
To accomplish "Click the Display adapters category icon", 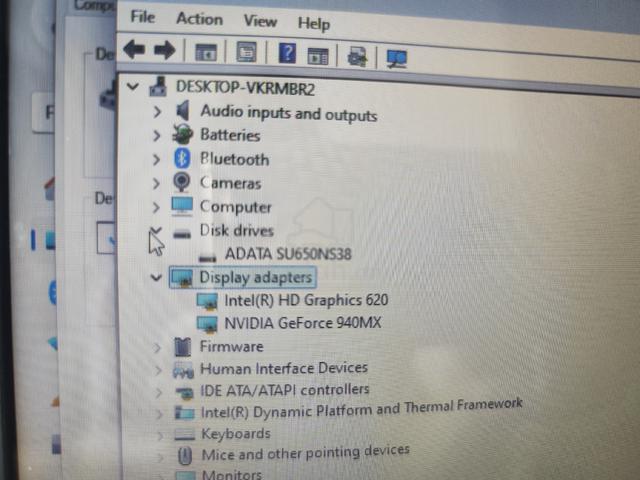I will 182,278.
